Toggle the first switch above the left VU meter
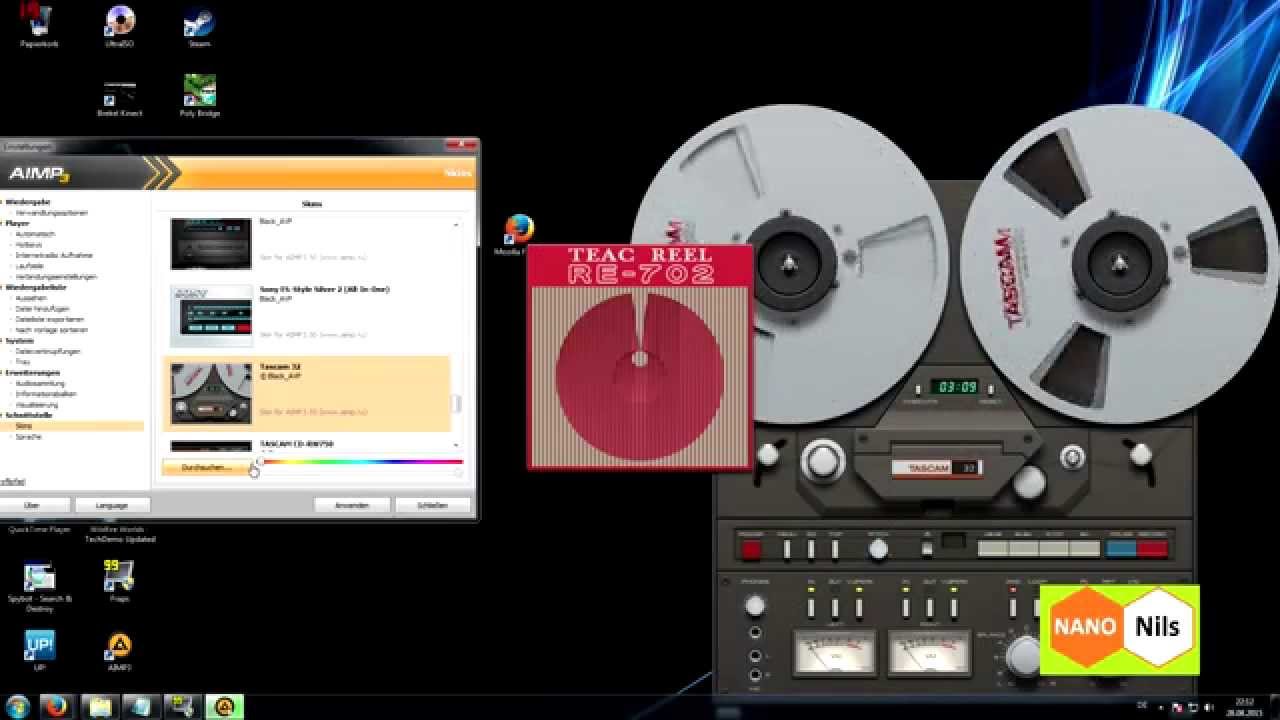Screen dimensions: 1280x720 (811, 607)
